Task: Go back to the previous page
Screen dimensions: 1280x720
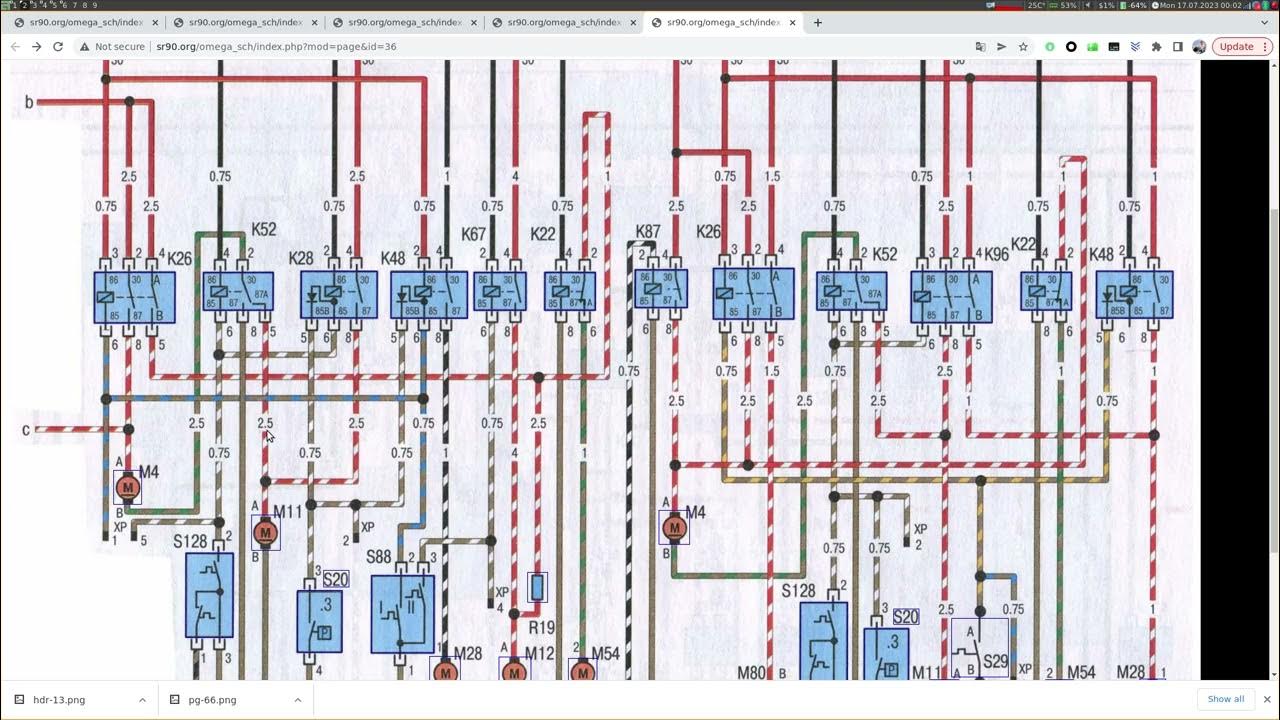Action: (x=15, y=46)
